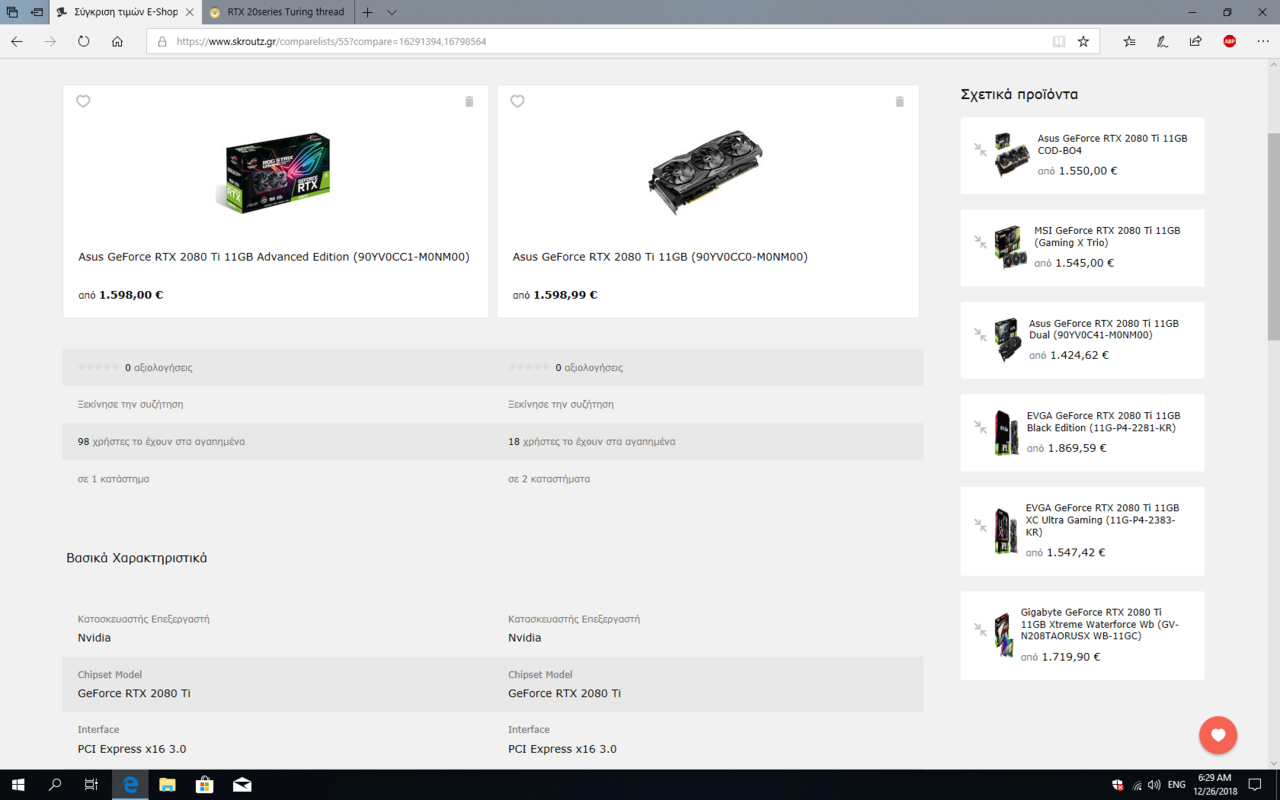The height and width of the screenshot is (800, 1280).
Task: Open EVGA RTX 2080 Ti XC Ultra Gaming link
Action: [x=1102, y=520]
